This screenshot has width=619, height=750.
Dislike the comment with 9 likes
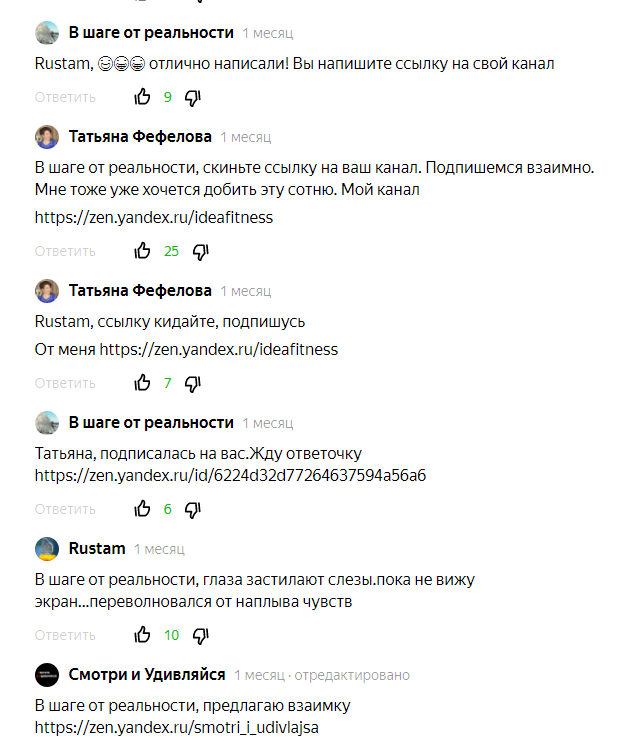pos(194,97)
